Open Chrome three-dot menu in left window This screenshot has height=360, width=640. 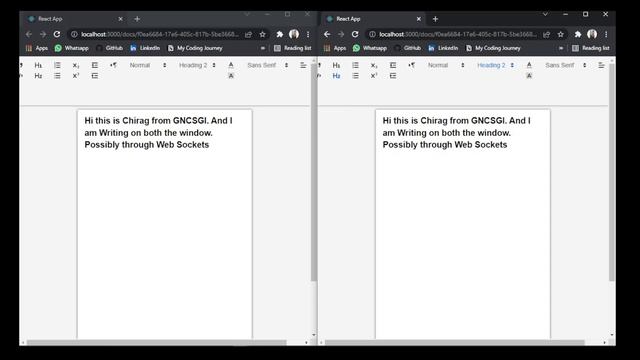pyautogui.click(x=308, y=34)
